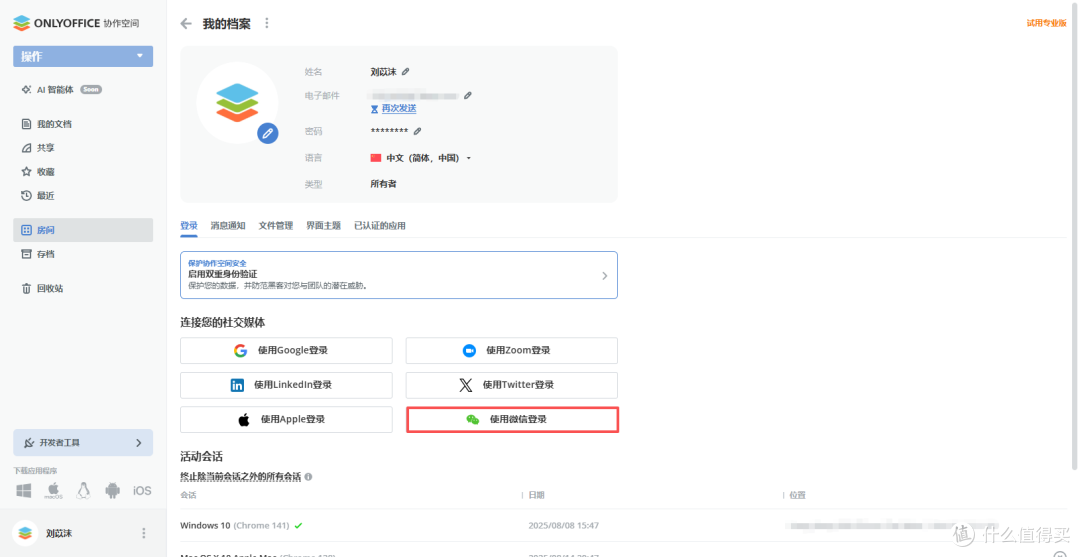Open the 启用双重身份验证 banner
This screenshot has height=557, width=1080.
(399, 275)
